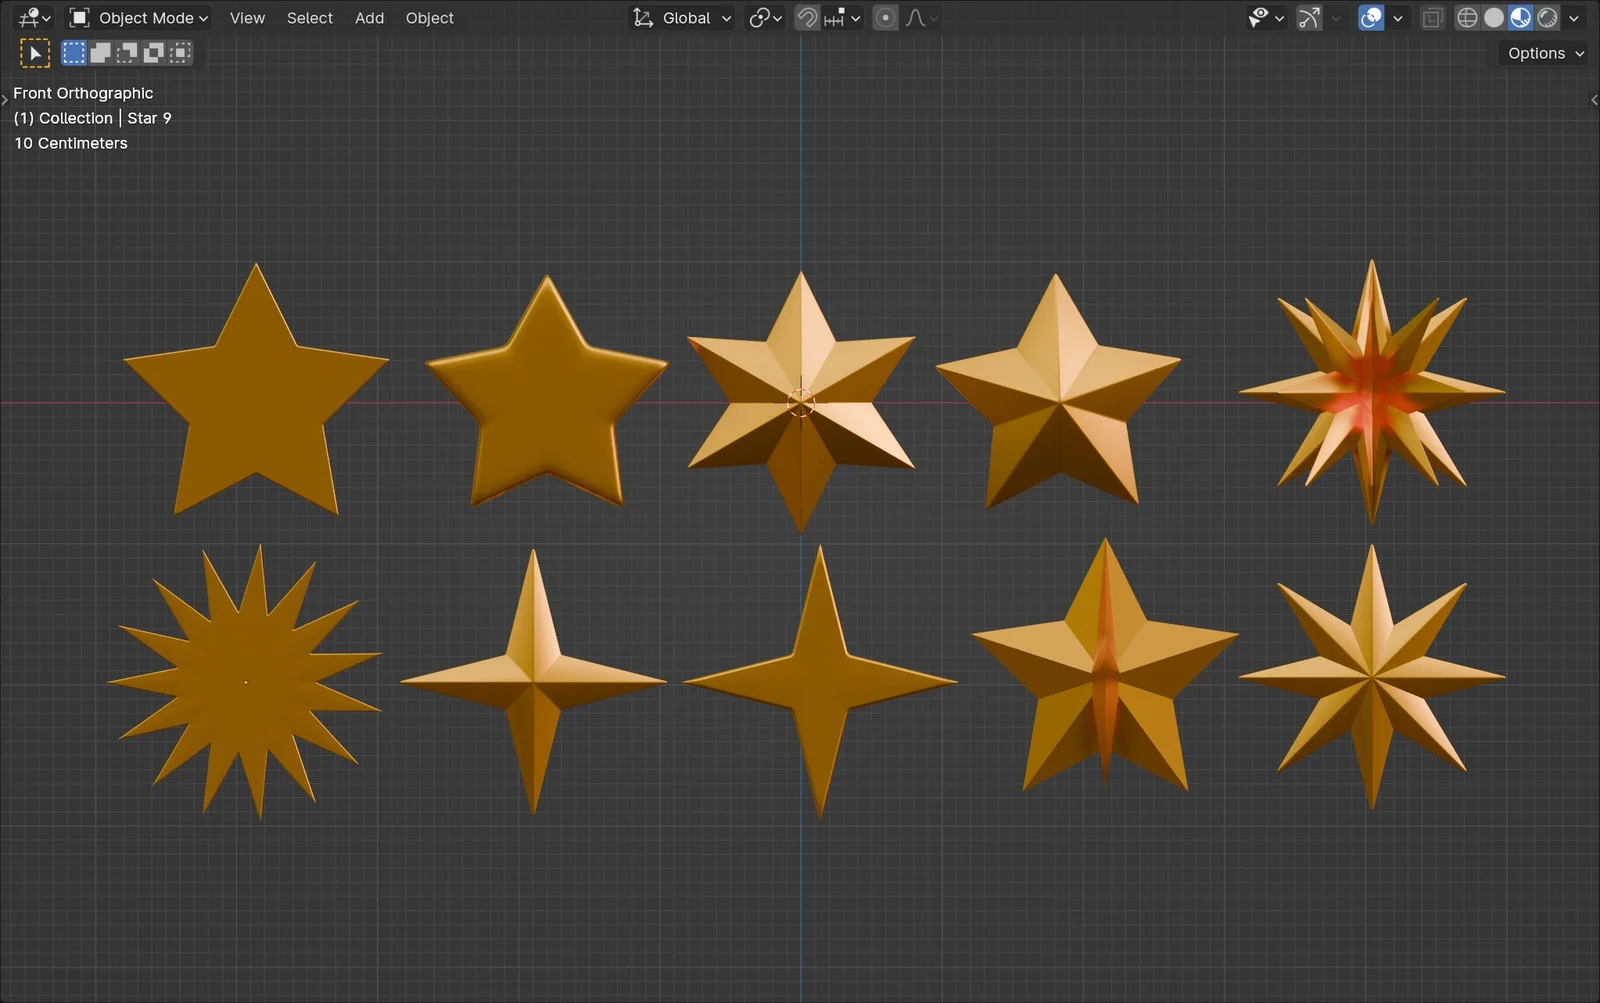Toggle X-Ray mode icon
The width and height of the screenshot is (1600, 1003).
pyautogui.click(x=1432, y=17)
